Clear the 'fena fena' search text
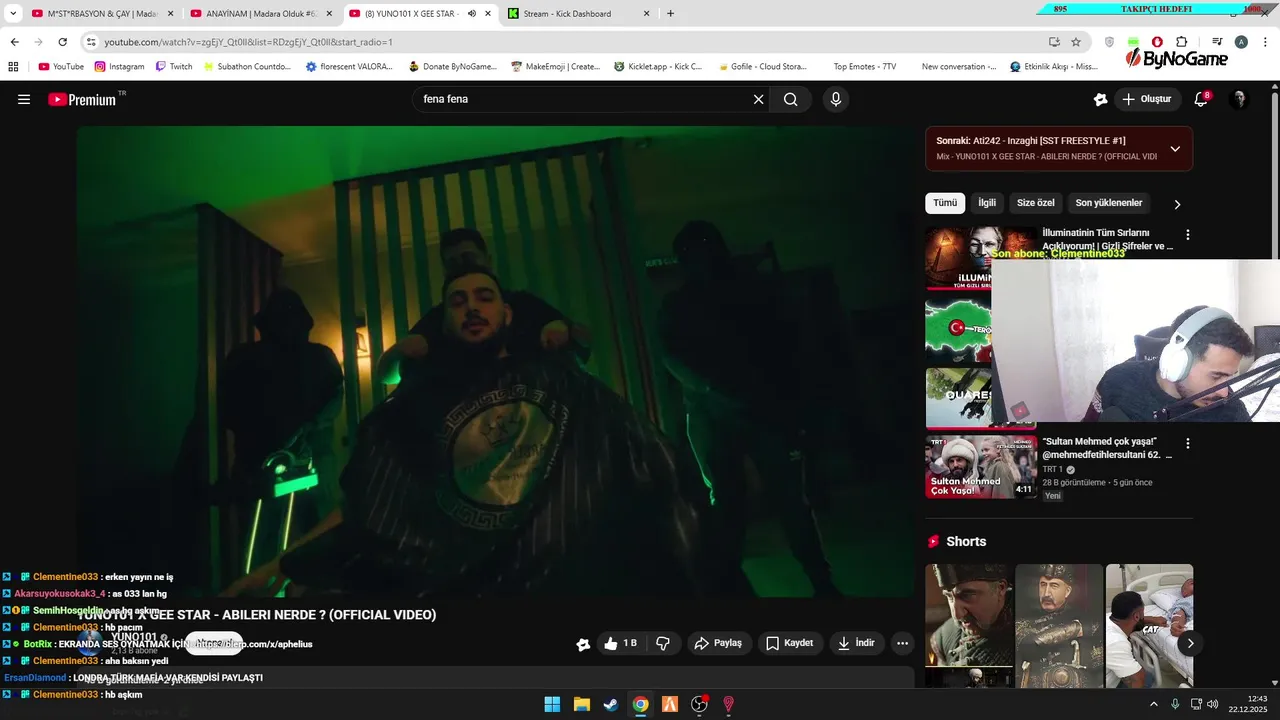 point(758,99)
